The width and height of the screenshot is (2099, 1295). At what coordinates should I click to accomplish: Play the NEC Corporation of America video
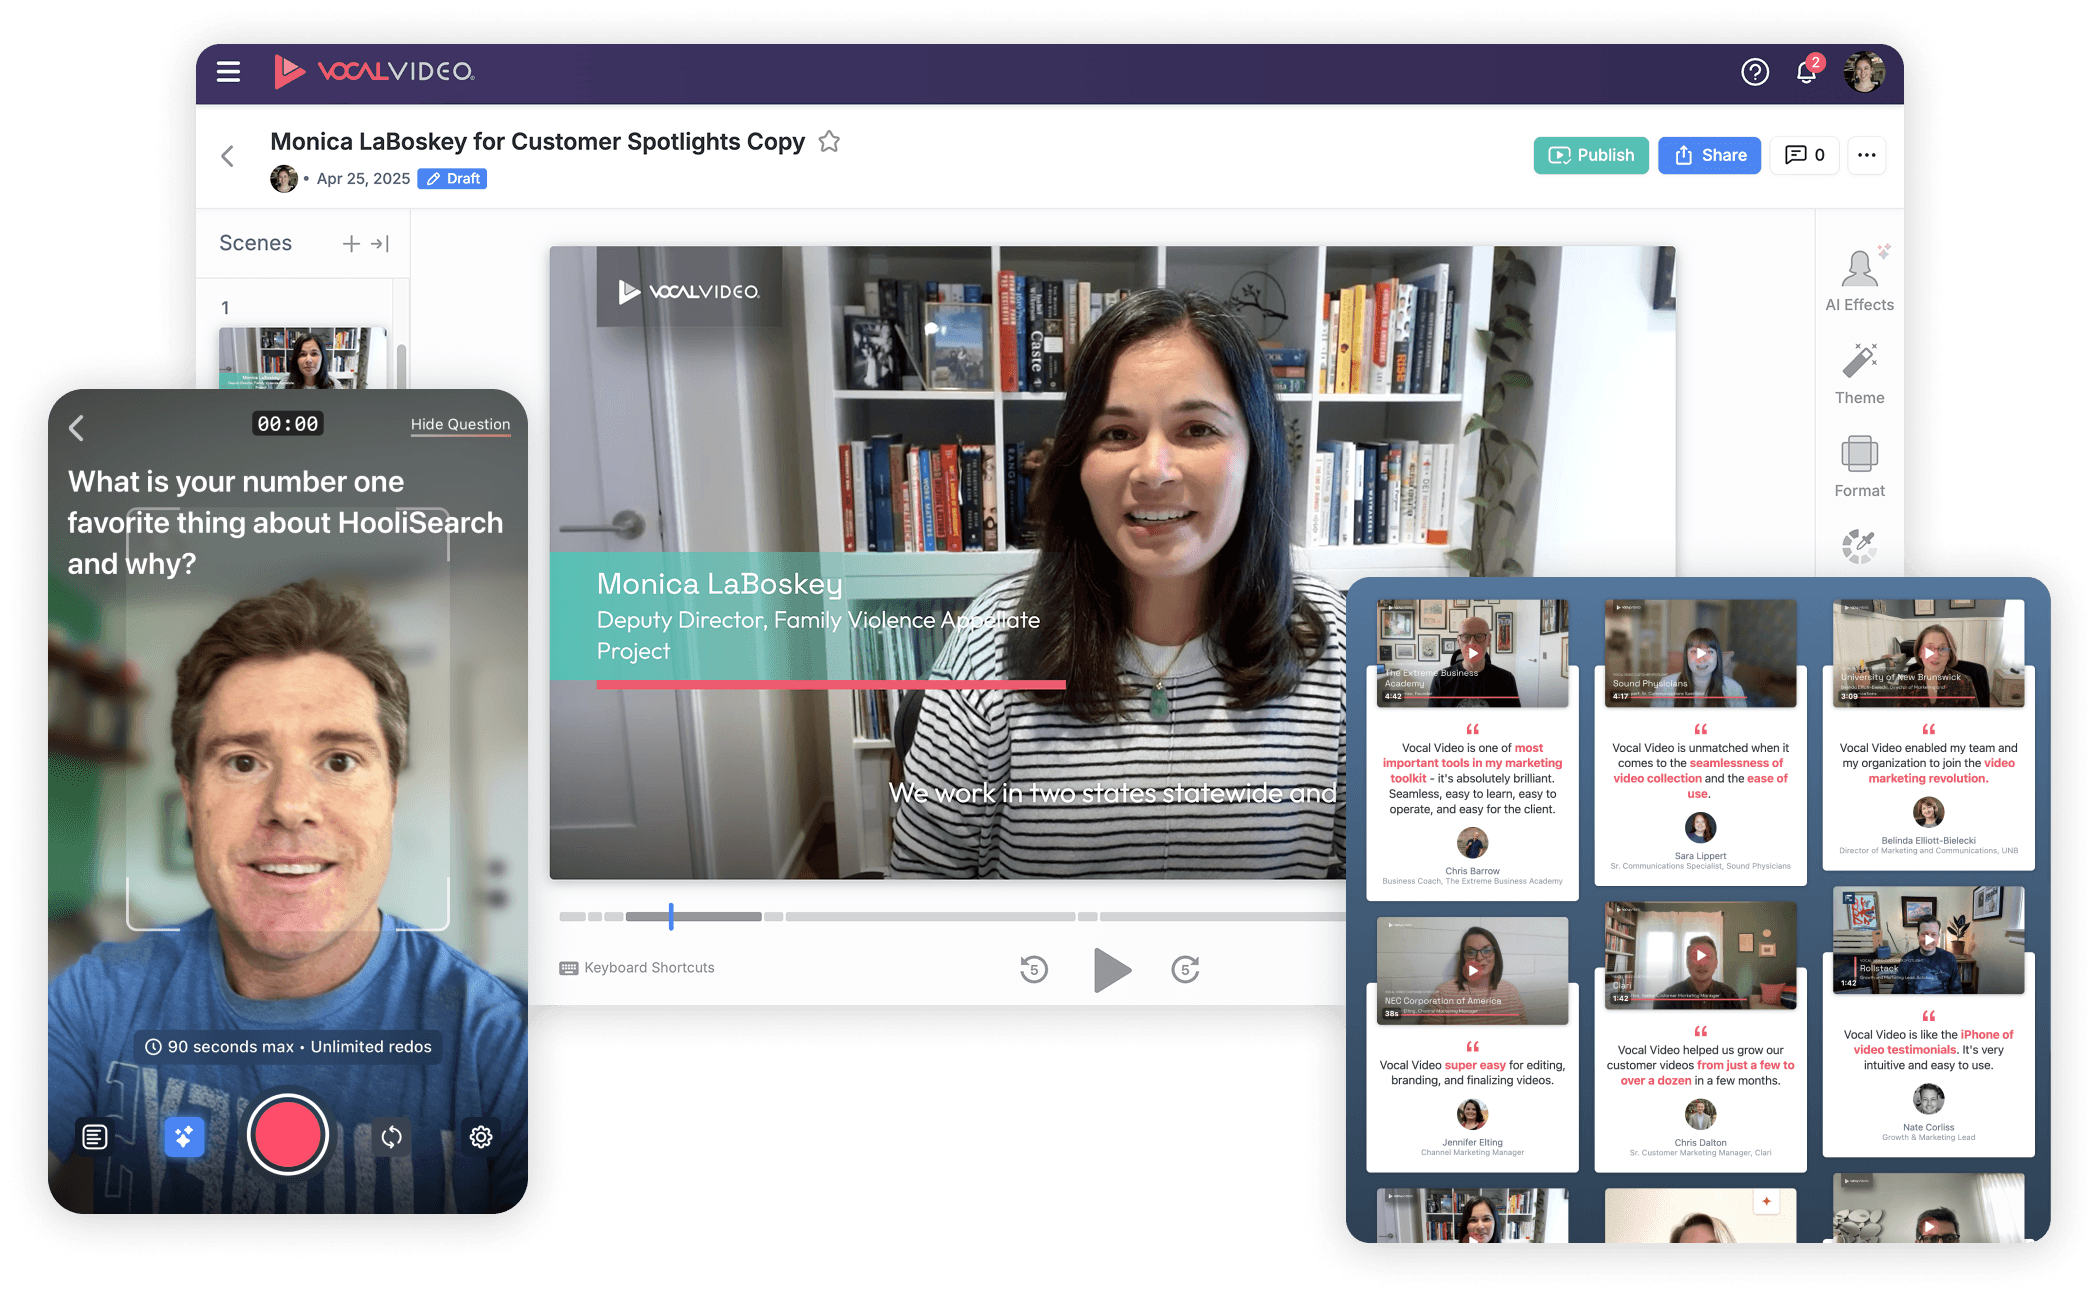pos(1472,970)
